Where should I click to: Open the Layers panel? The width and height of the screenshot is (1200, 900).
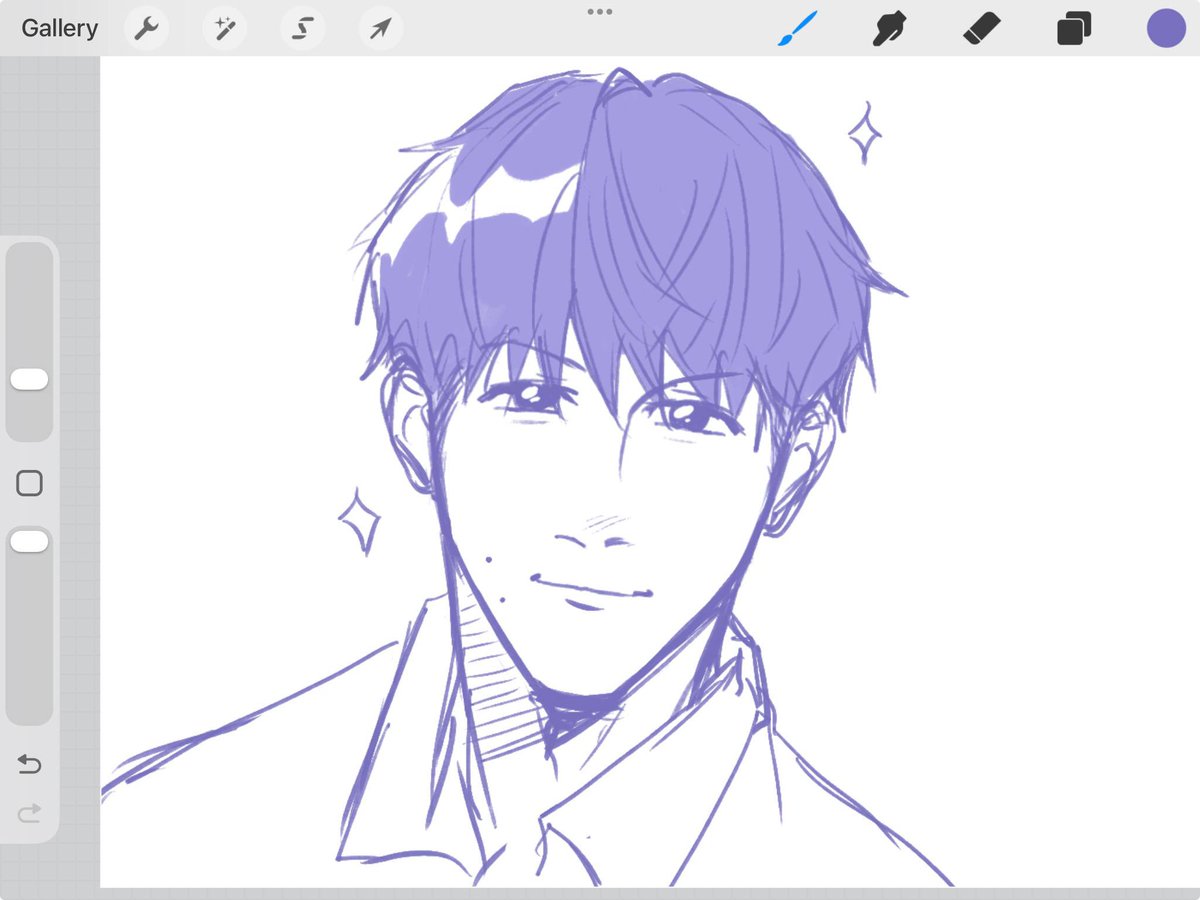click(x=1074, y=28)
